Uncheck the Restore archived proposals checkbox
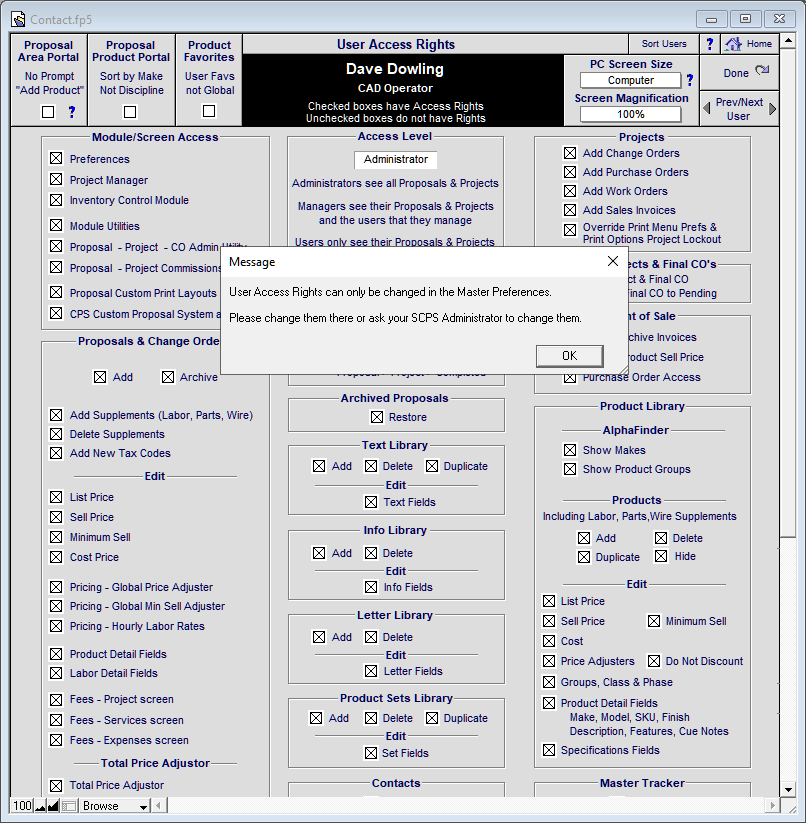This screenshot has width=806, height=823. click(377, 417)
